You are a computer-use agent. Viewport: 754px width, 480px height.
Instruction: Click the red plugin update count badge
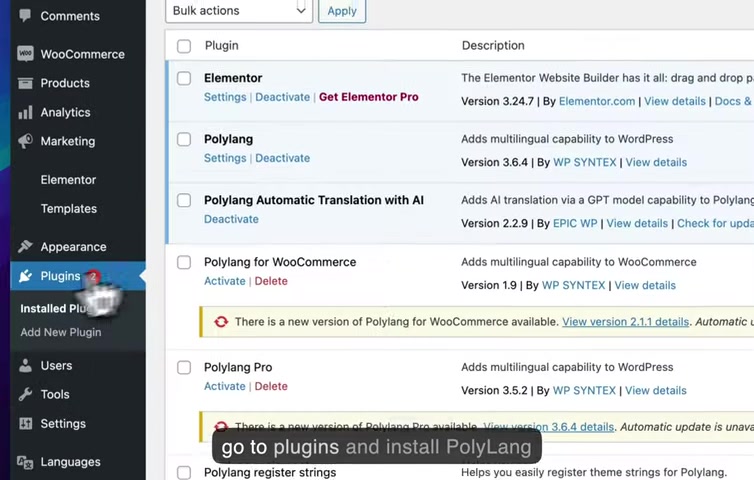pos(93,276)
